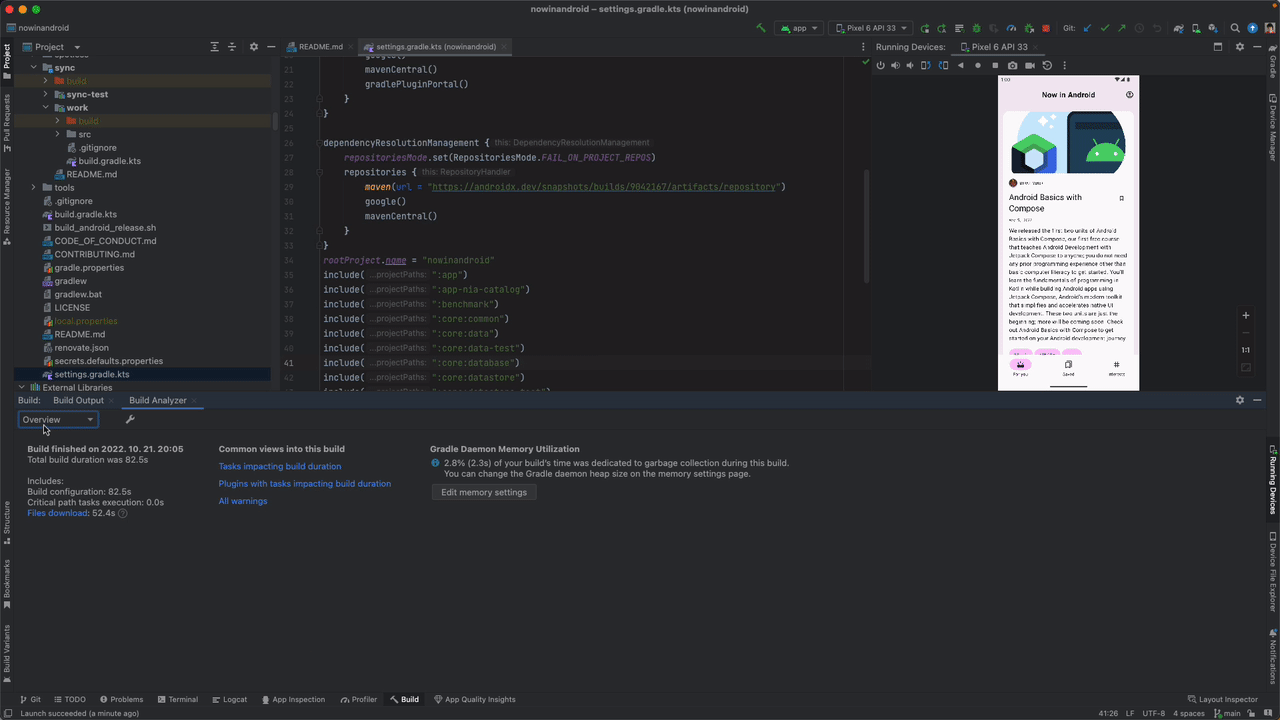The height and width of the screenshot is (720, 1280).
Task: Rotate the emulator left
Action: pos(927,66)
